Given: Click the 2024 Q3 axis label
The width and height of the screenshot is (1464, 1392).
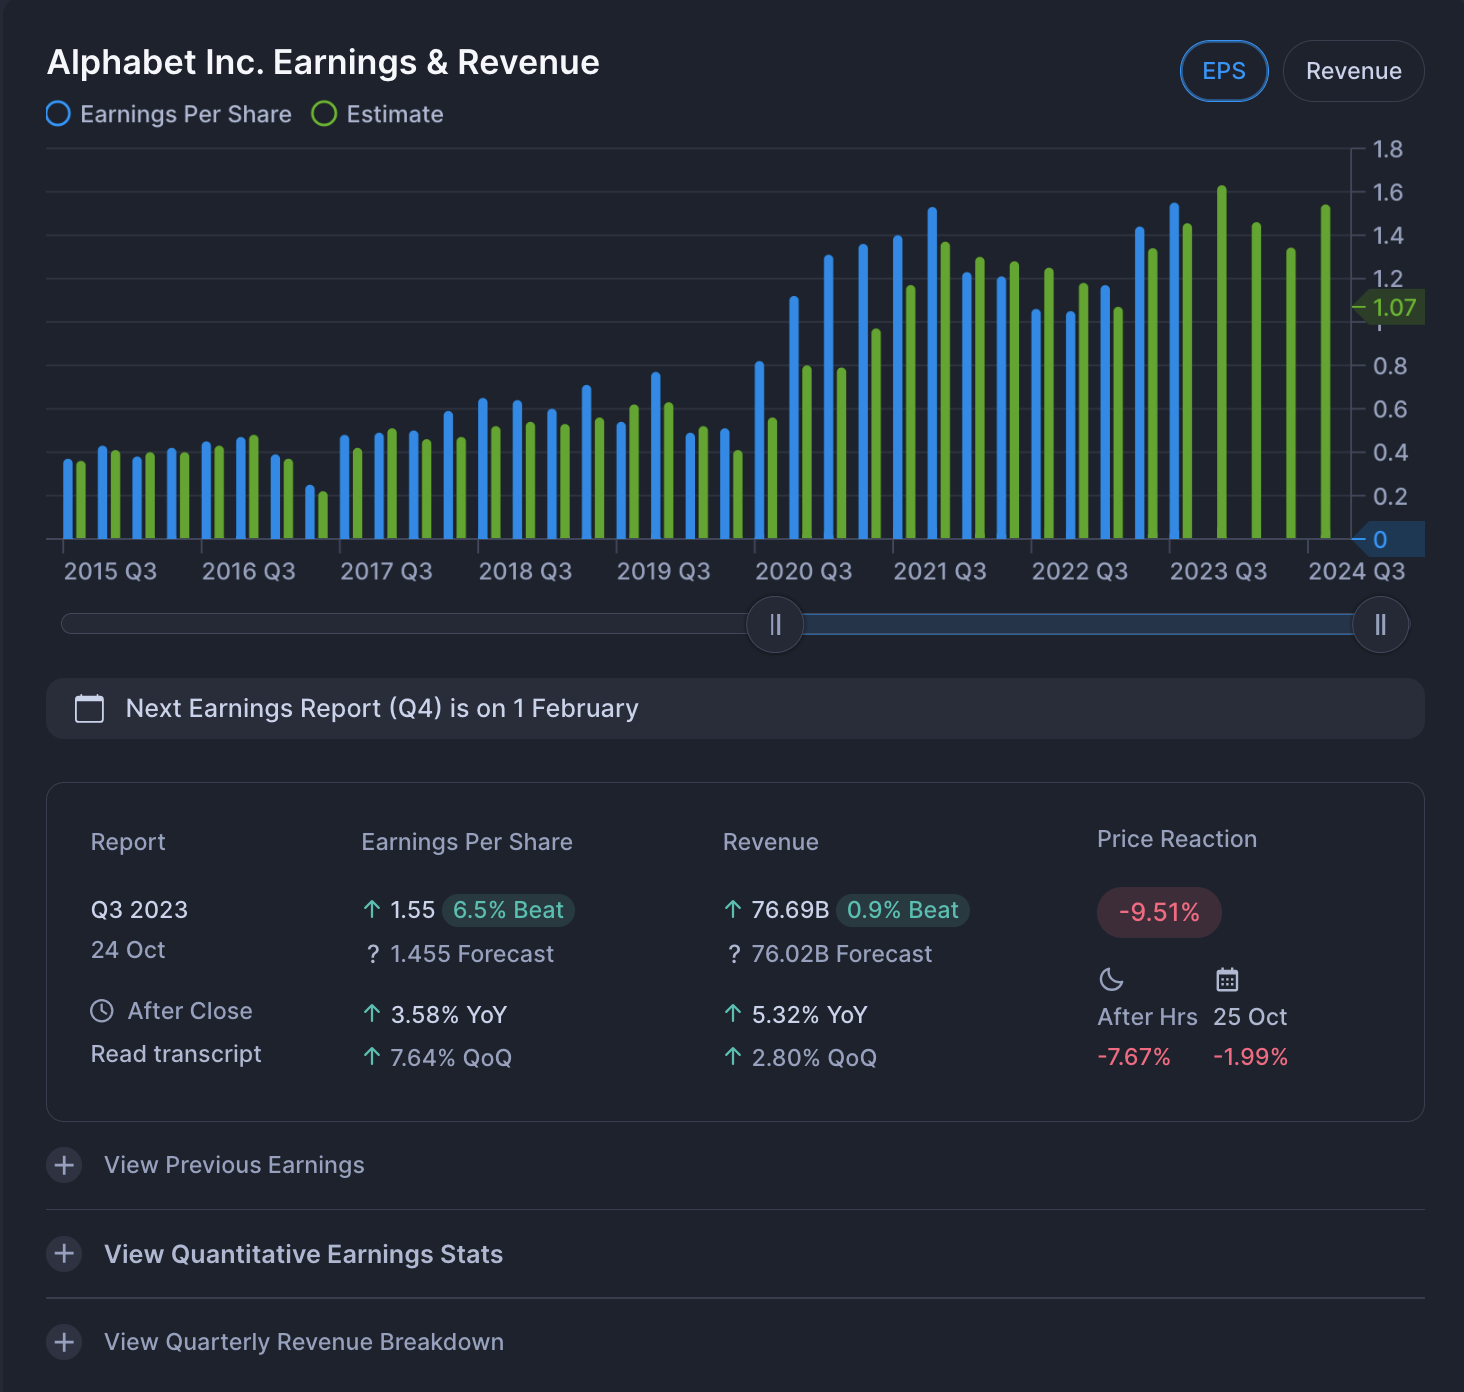Looking at the screenshot, I should (1357, 571).
